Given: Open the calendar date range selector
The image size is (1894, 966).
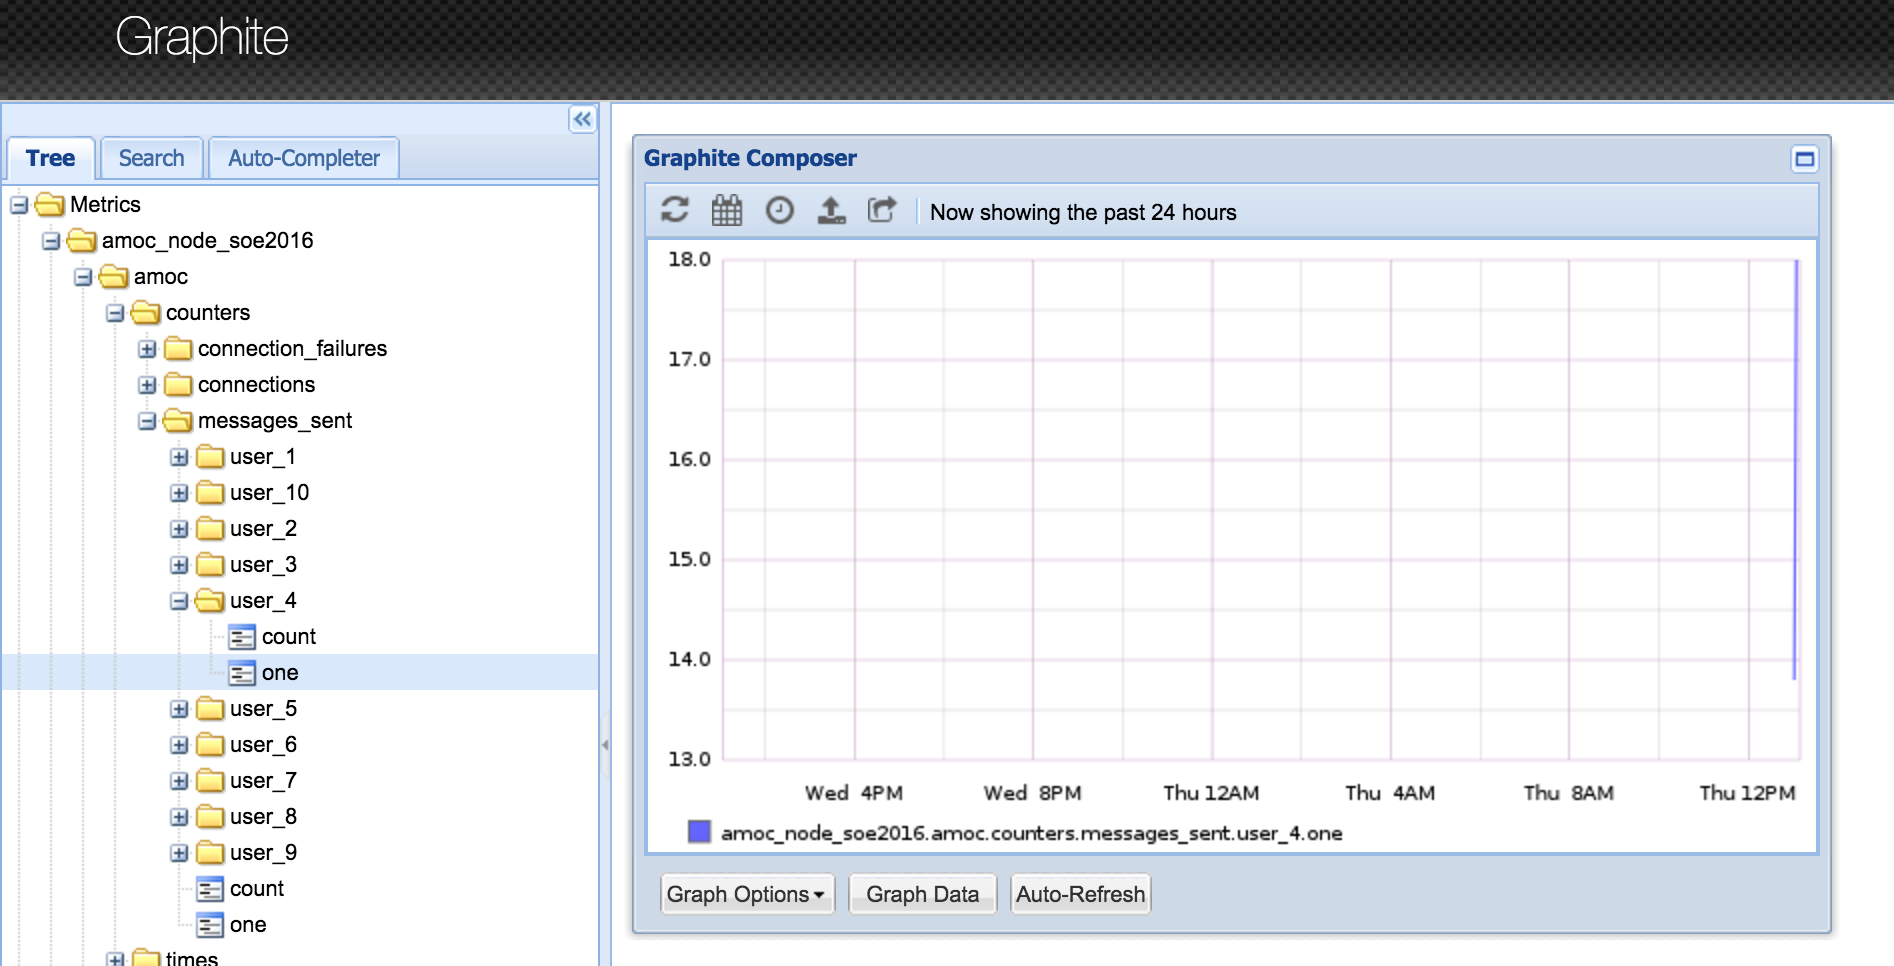Looking at the screenshot, I should (x=727, y=210).
